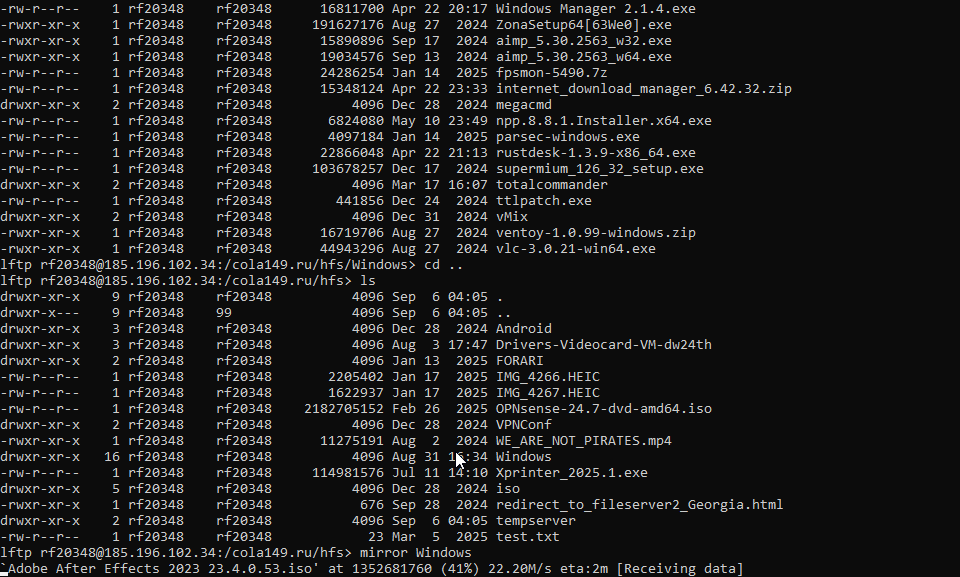This screenshot has width=960, height=577.
Task: Click the redirect_to_fileserver2_Georgia.html file name
Action: [x=639, y=505]
